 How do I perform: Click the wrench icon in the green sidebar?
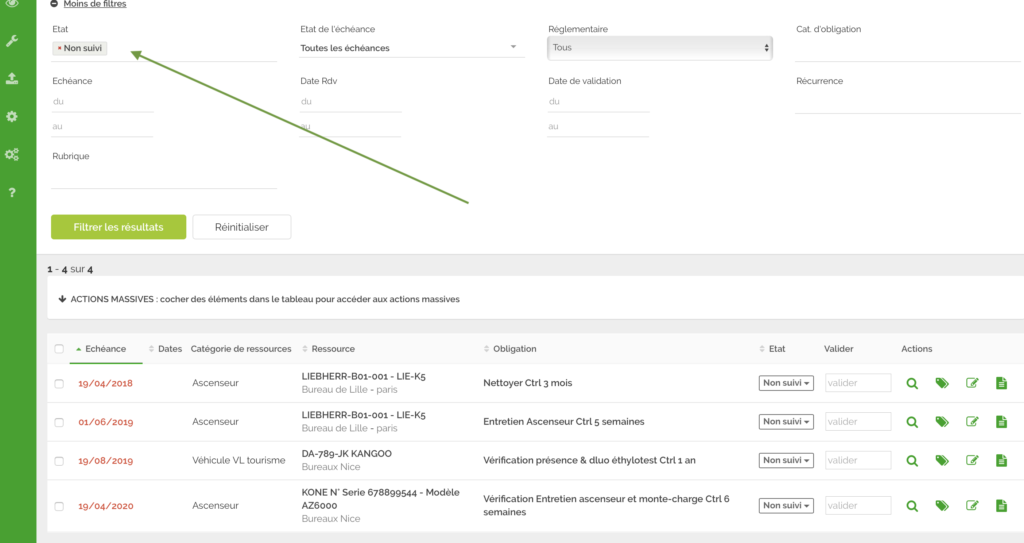tap(12, 41)
